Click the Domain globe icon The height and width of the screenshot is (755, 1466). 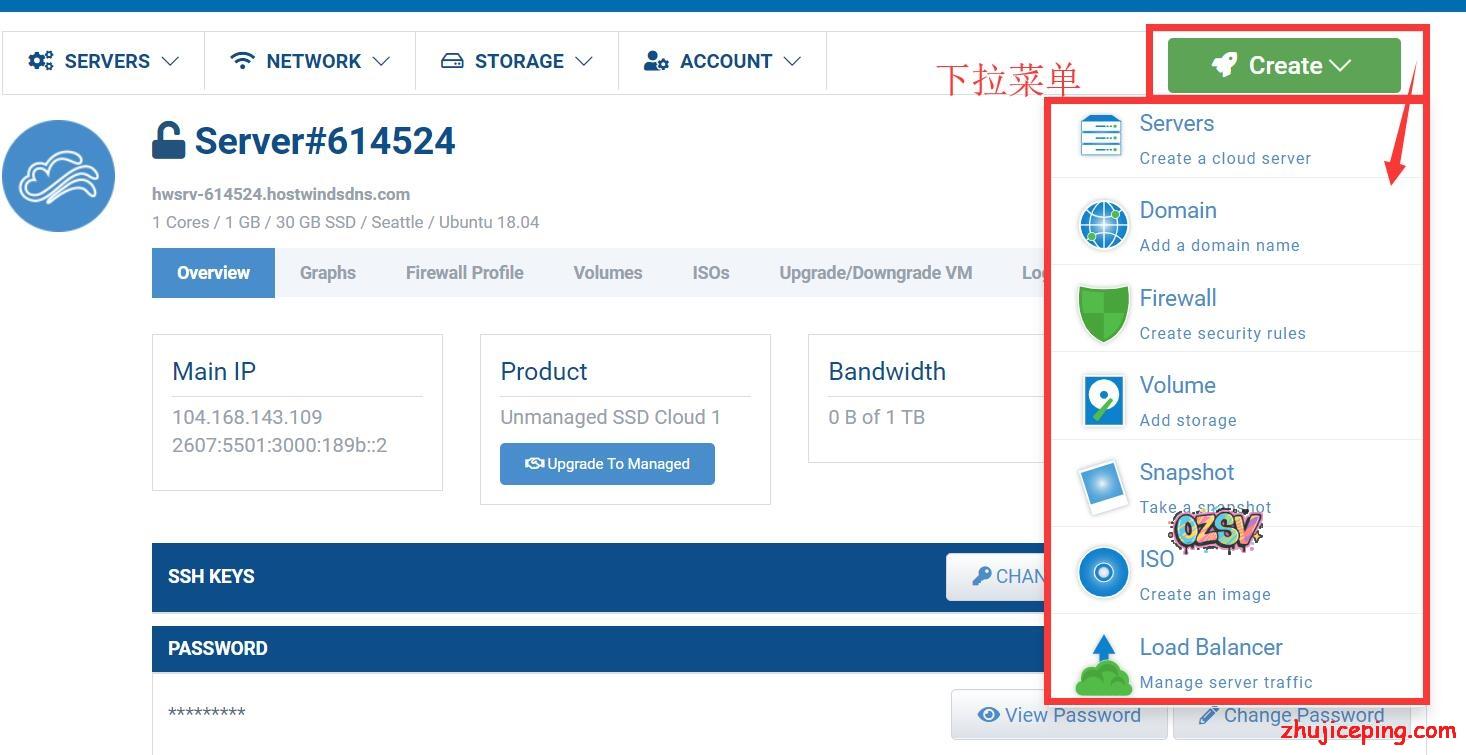[x=1103, y=225]
